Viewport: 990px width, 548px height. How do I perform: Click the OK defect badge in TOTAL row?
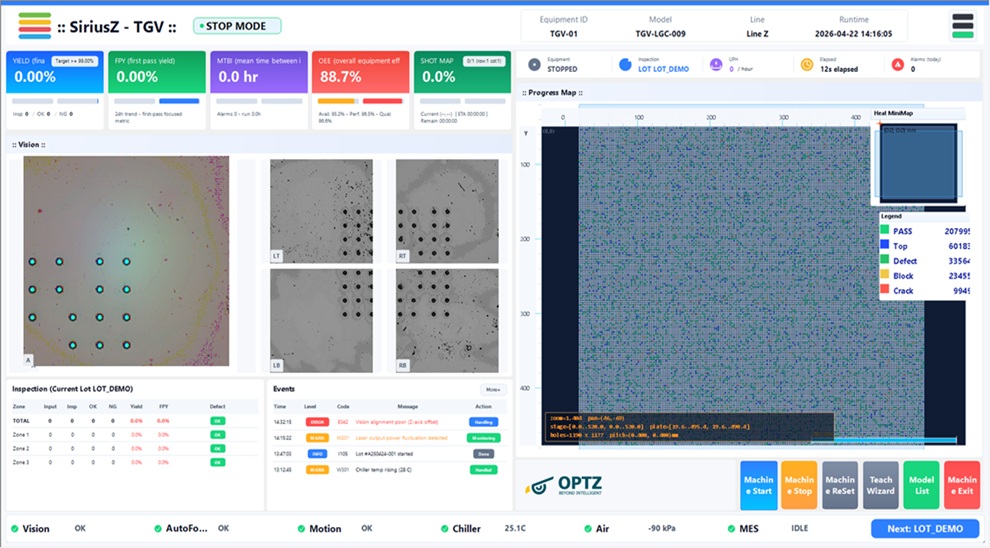pos(217,421)
